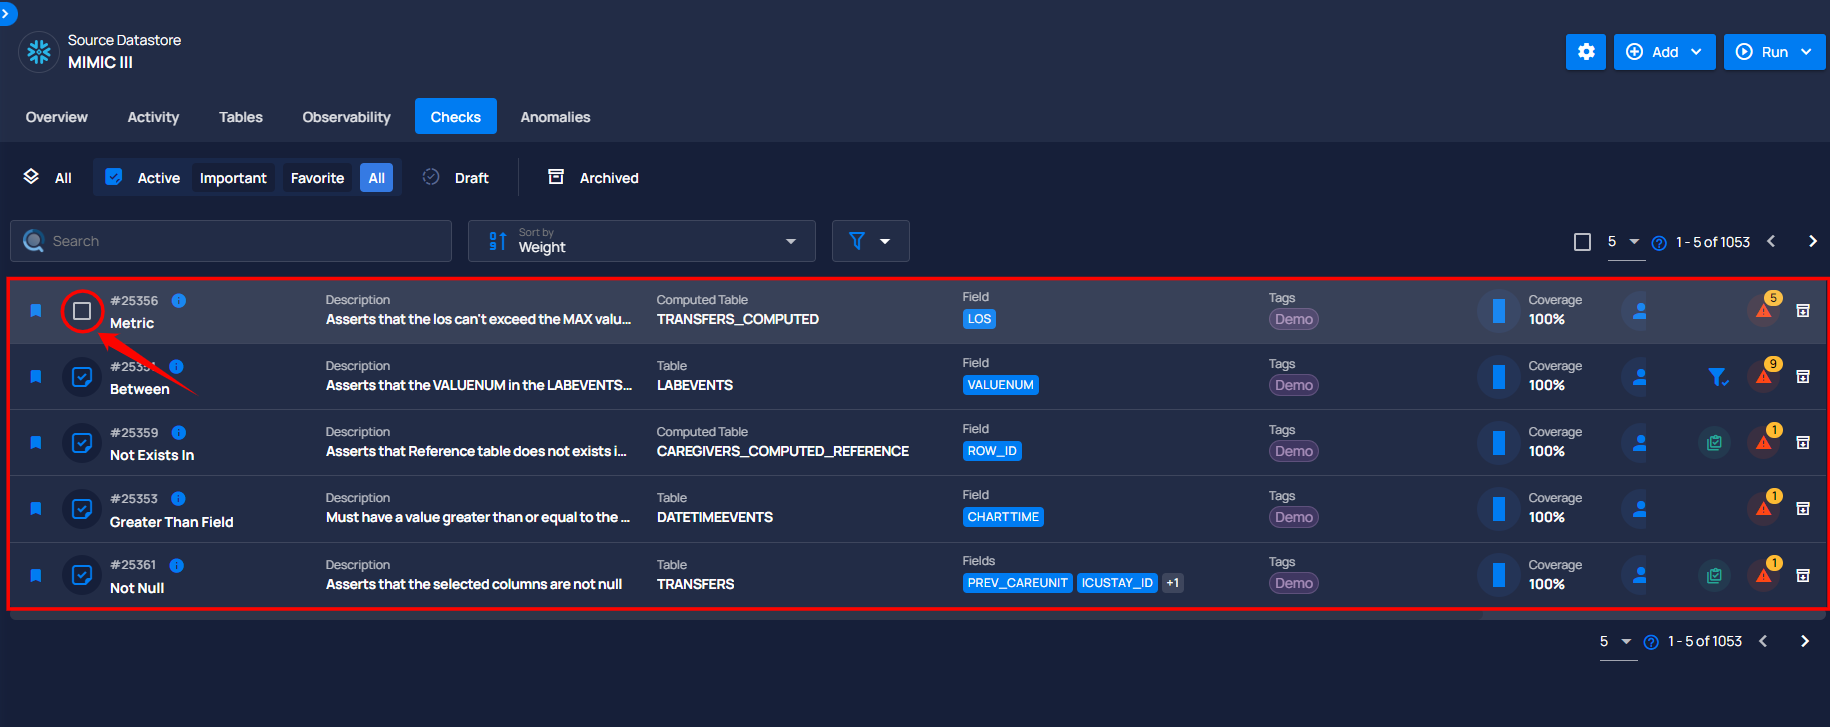Show info for check #25359
The width and height of the screenshot is (1830, 727).
click(179, 432)
